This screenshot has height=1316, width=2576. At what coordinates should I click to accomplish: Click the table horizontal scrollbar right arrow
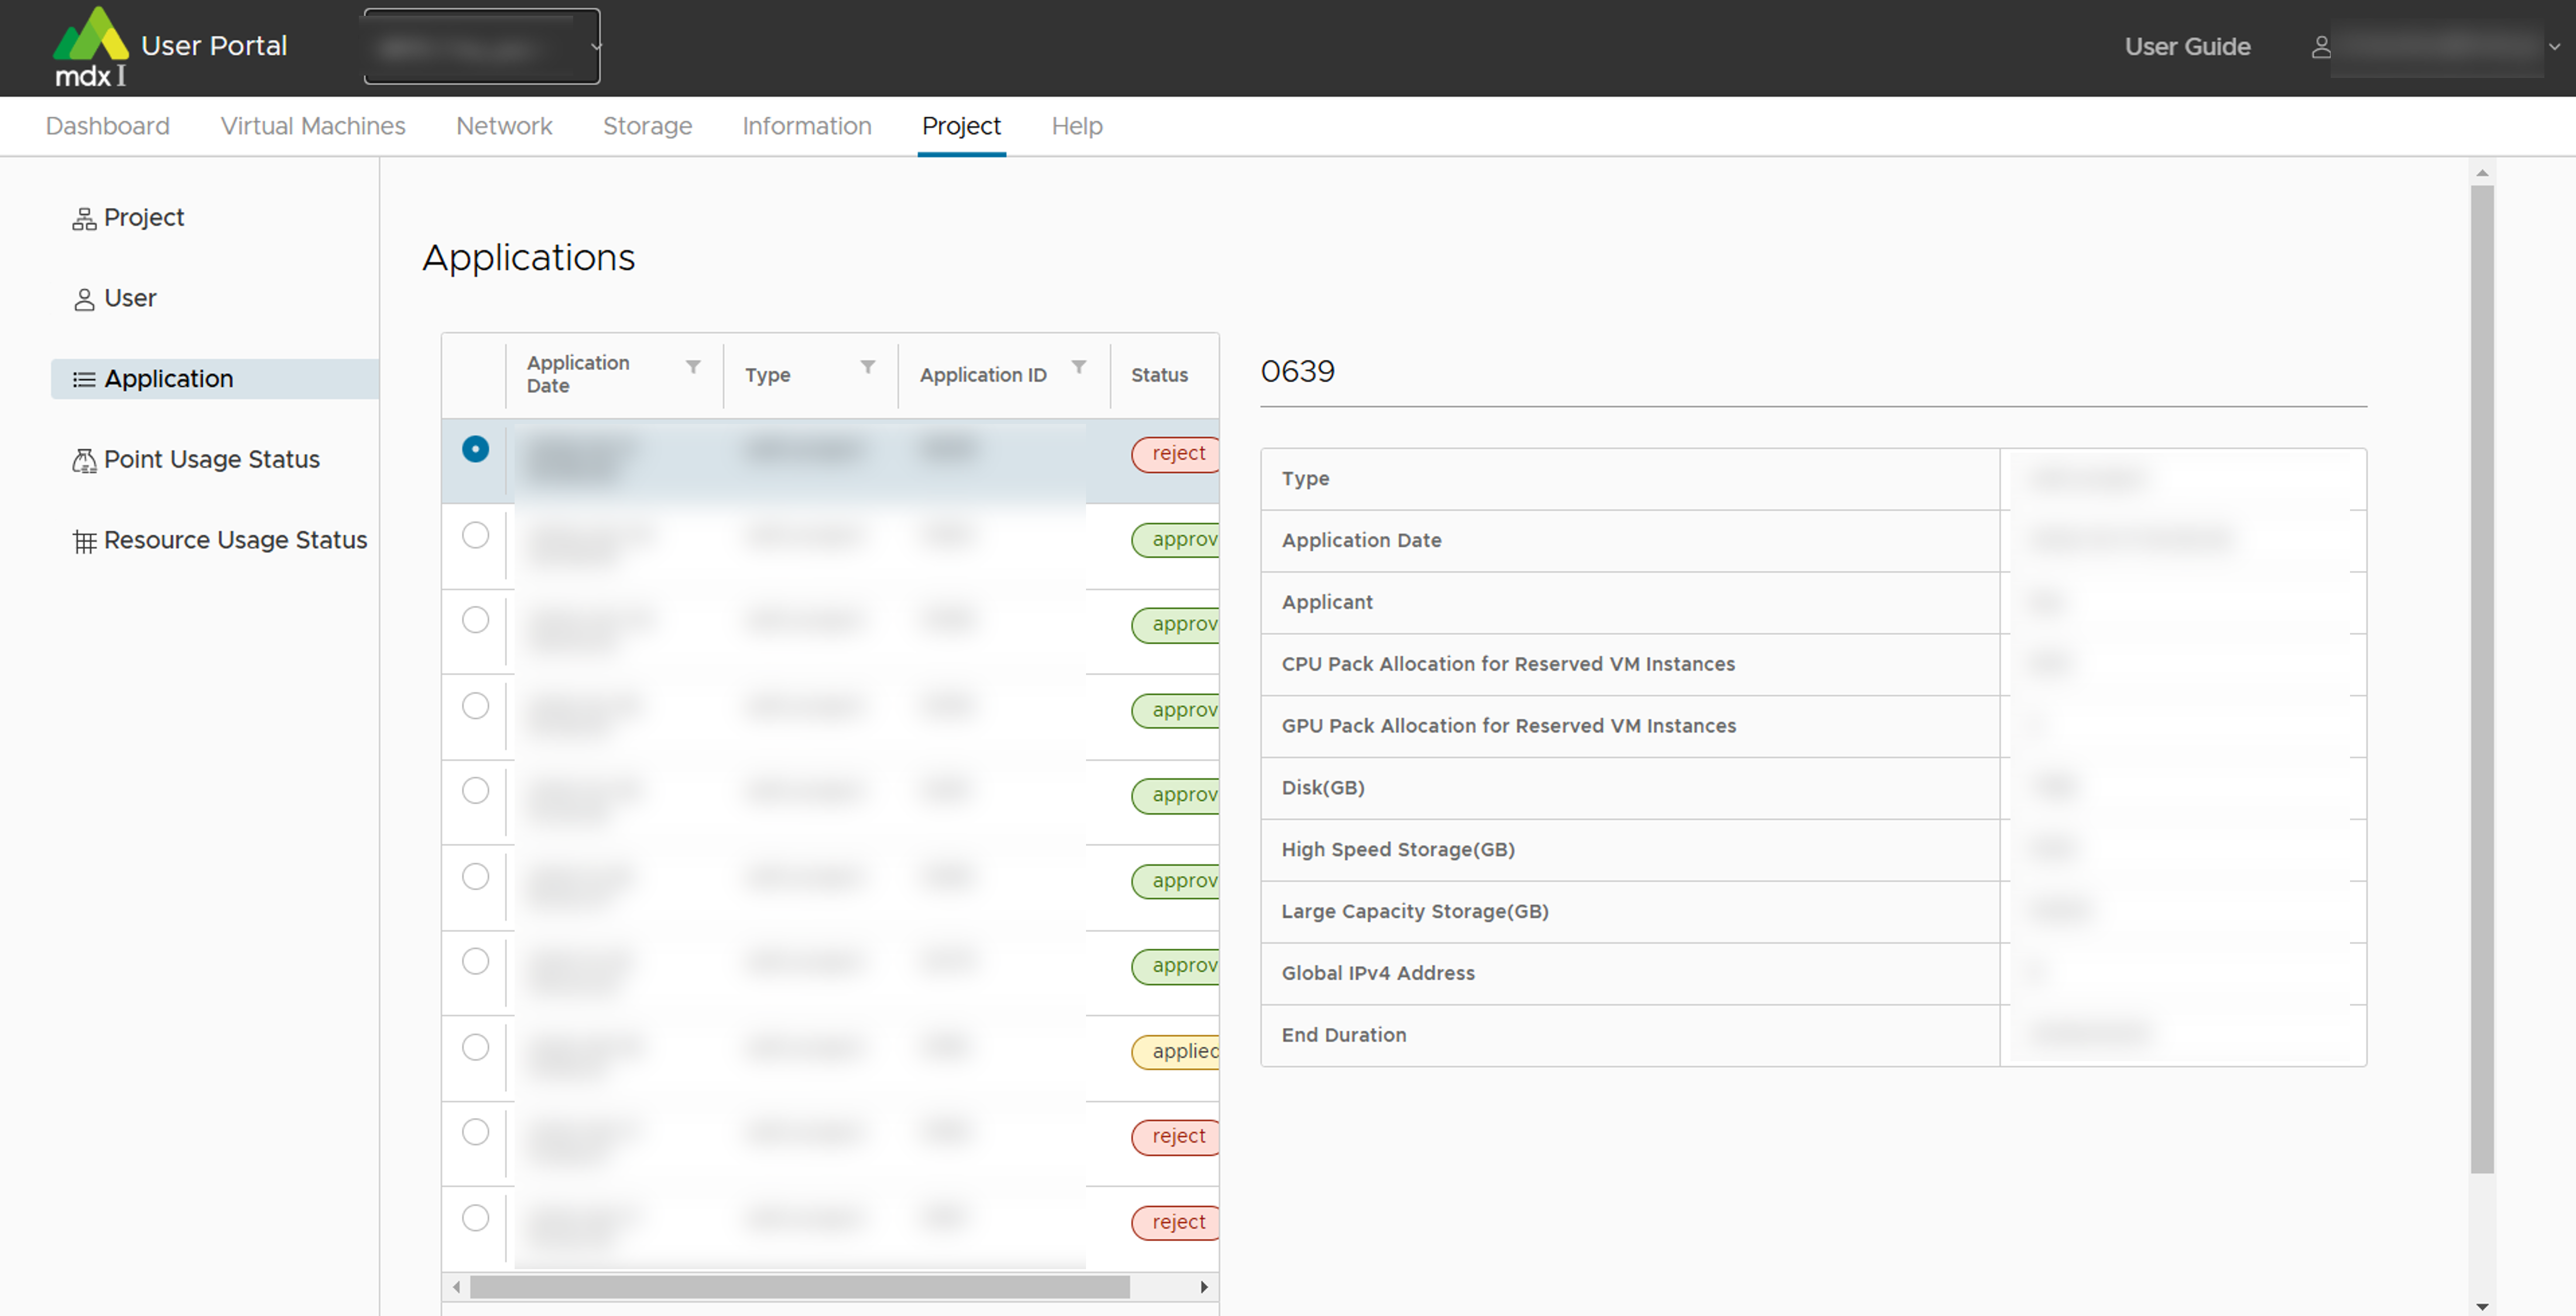pos(1204,1287)
